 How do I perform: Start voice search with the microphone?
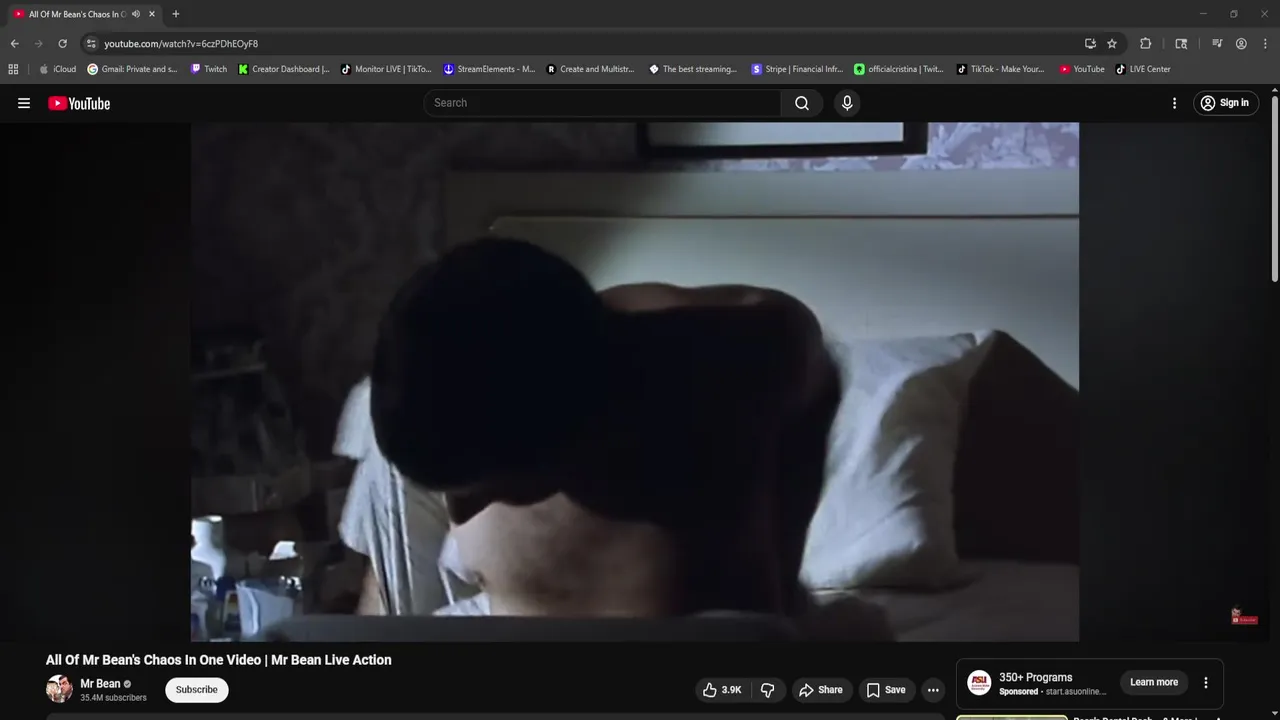point(847,103)
